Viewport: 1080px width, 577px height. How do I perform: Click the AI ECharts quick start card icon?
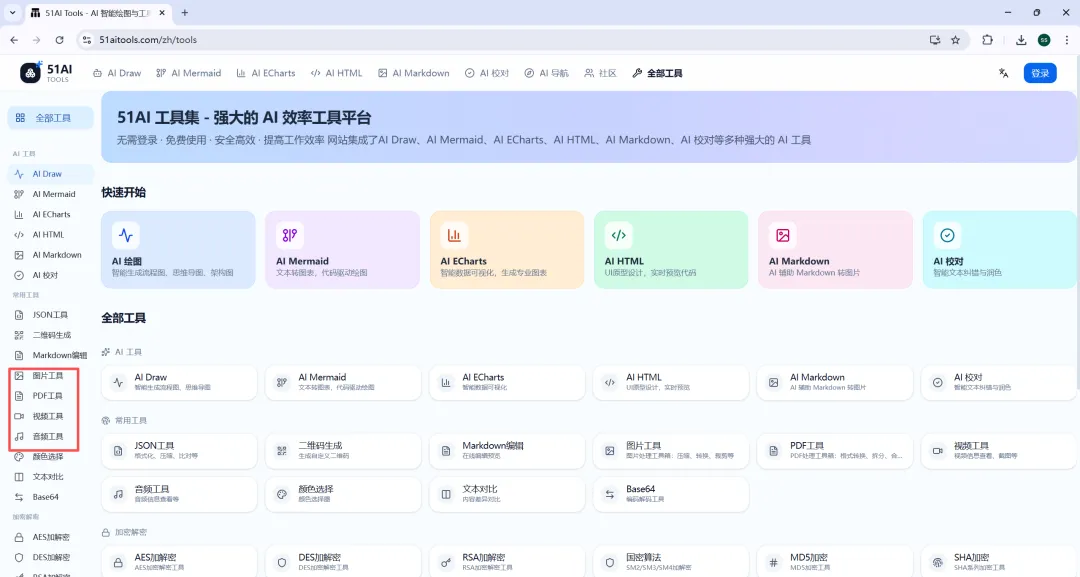pyautogui.click(x=454, y=235)
